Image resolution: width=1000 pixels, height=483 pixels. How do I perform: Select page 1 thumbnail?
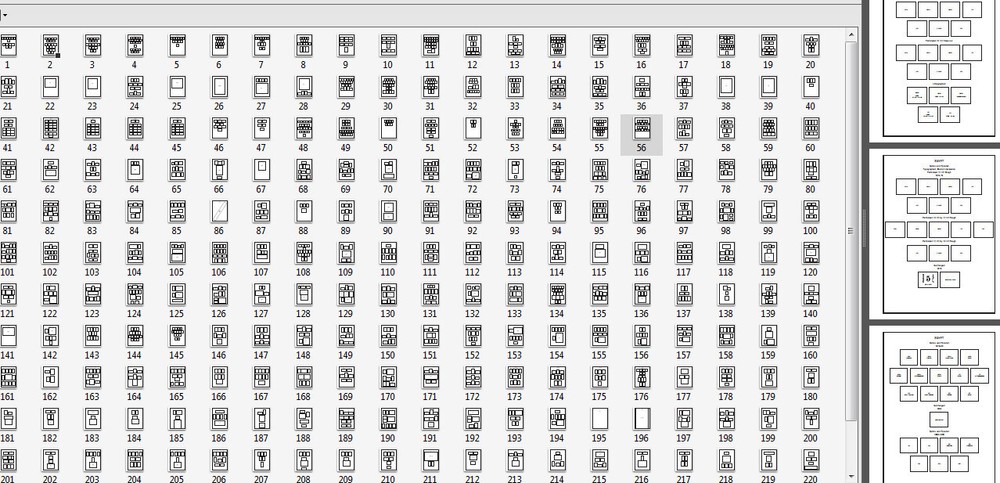(8, 45)
